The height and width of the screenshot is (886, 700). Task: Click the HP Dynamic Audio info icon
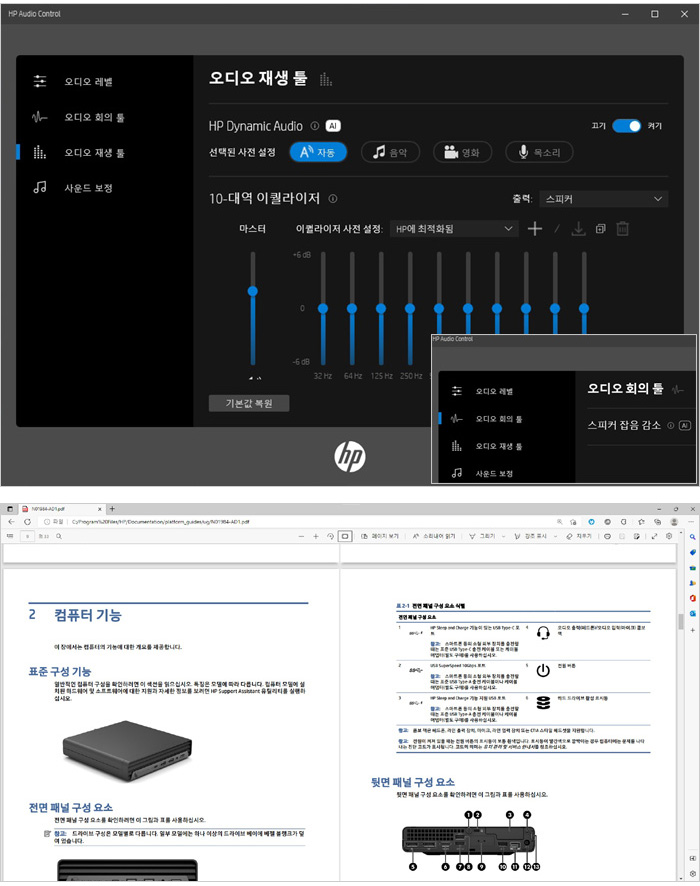315,126
